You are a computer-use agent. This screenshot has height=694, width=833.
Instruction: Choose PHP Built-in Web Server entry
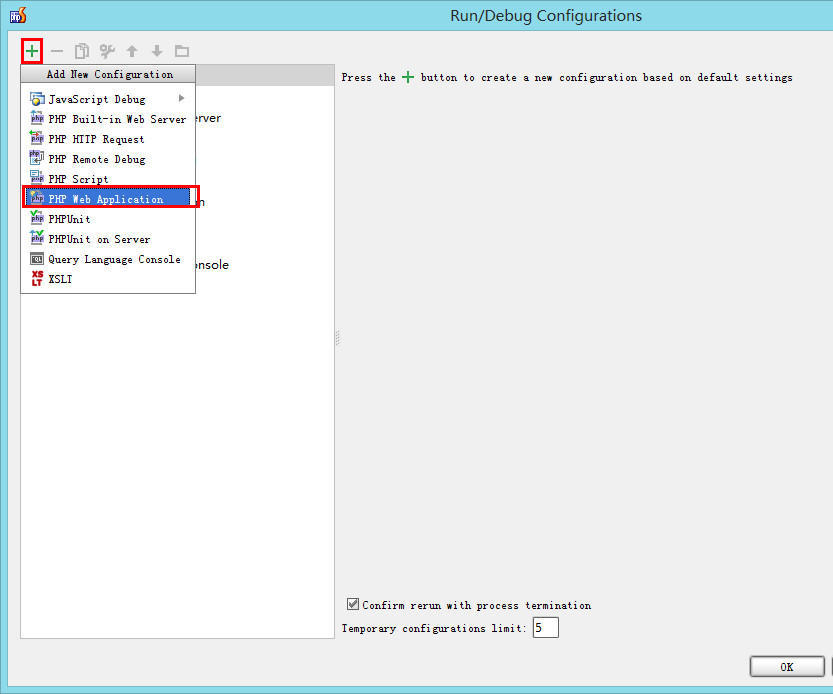[108, 119]
